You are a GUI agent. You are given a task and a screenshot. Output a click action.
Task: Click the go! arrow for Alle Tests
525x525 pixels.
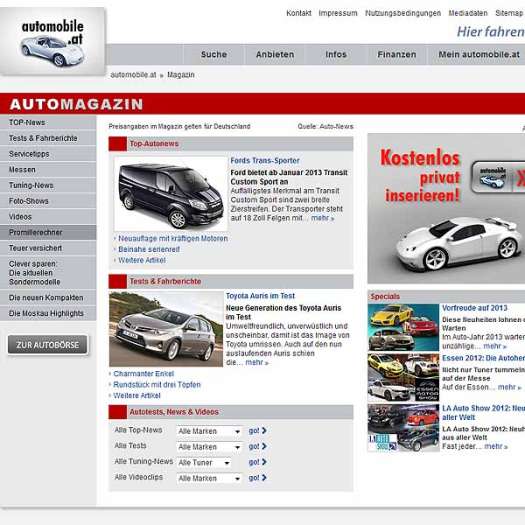tap(257, 446)
